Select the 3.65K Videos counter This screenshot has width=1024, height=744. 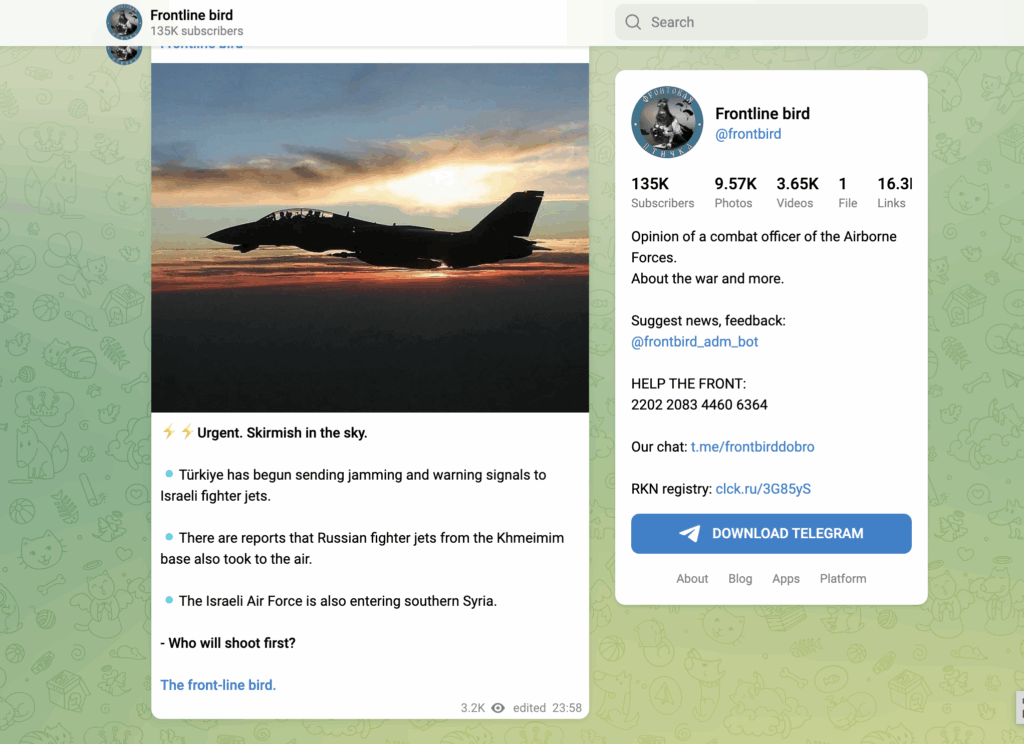coord(797,193)
